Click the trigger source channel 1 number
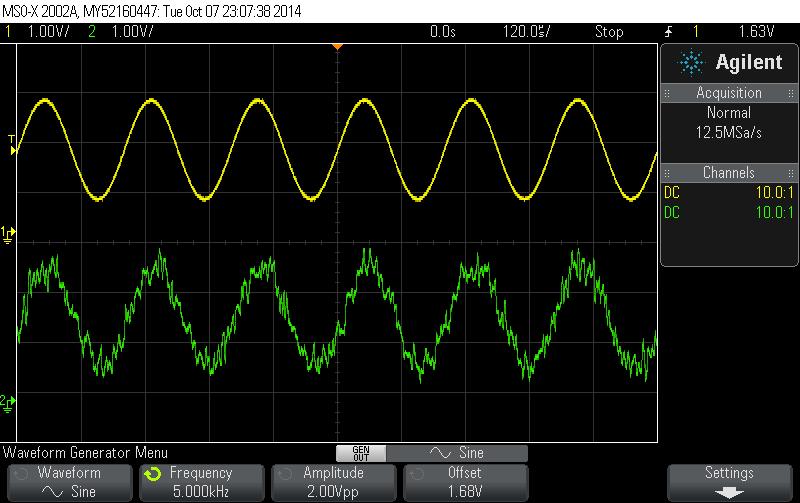Screen dimensions: 800x503 click(695, 32)
